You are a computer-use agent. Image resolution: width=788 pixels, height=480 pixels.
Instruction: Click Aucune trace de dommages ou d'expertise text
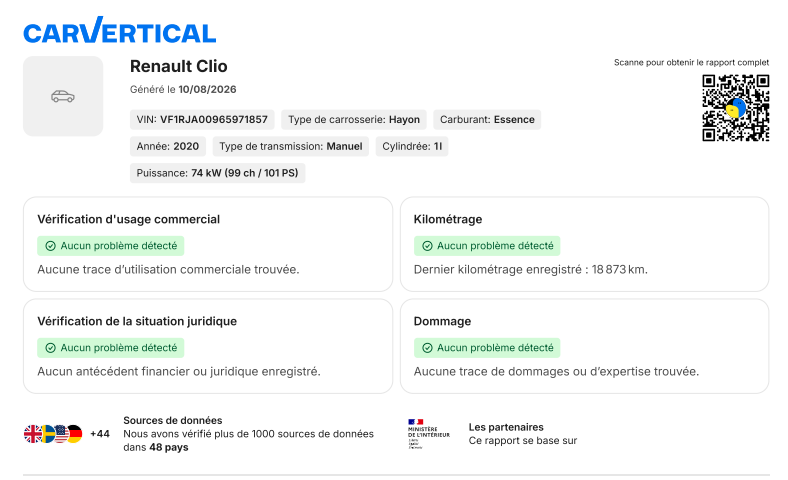(556, 371)
